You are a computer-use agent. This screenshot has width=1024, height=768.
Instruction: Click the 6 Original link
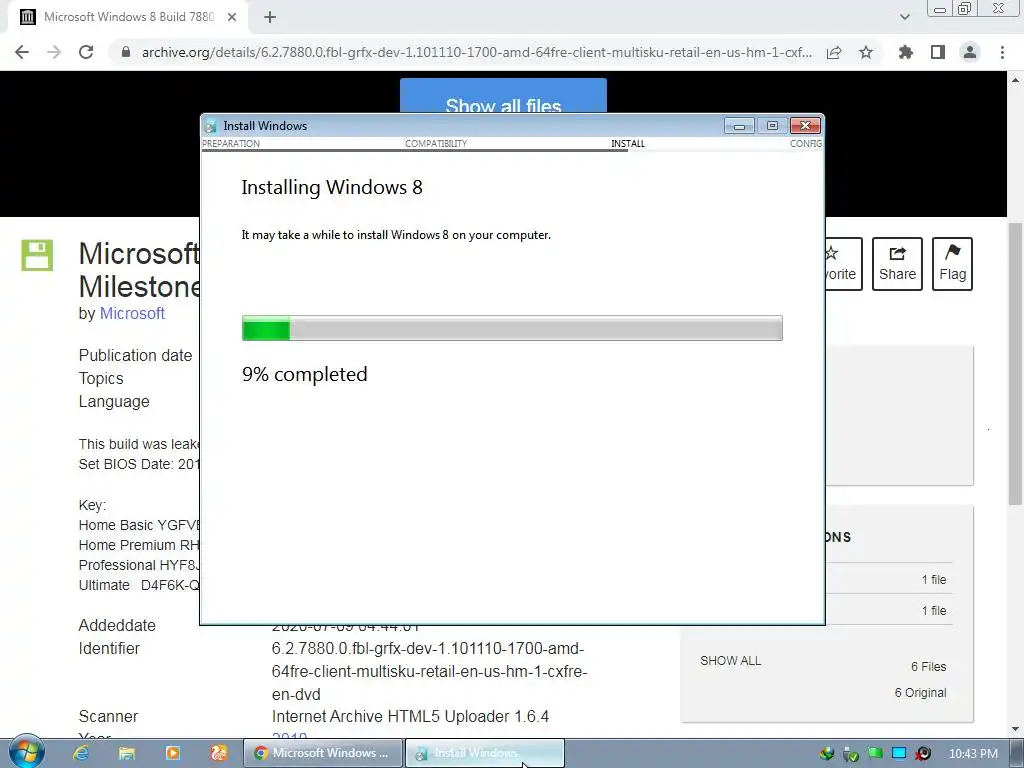920,693
